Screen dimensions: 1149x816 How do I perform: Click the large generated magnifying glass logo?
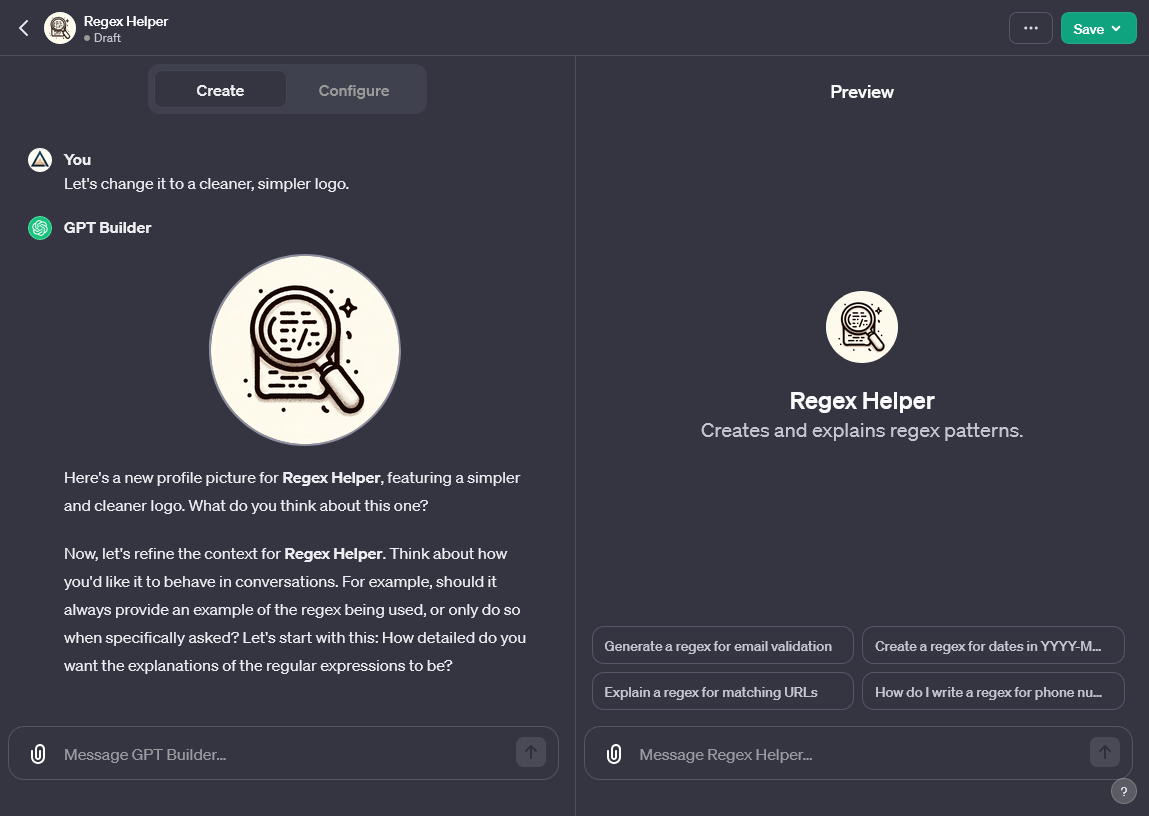(x=305, y=349)
